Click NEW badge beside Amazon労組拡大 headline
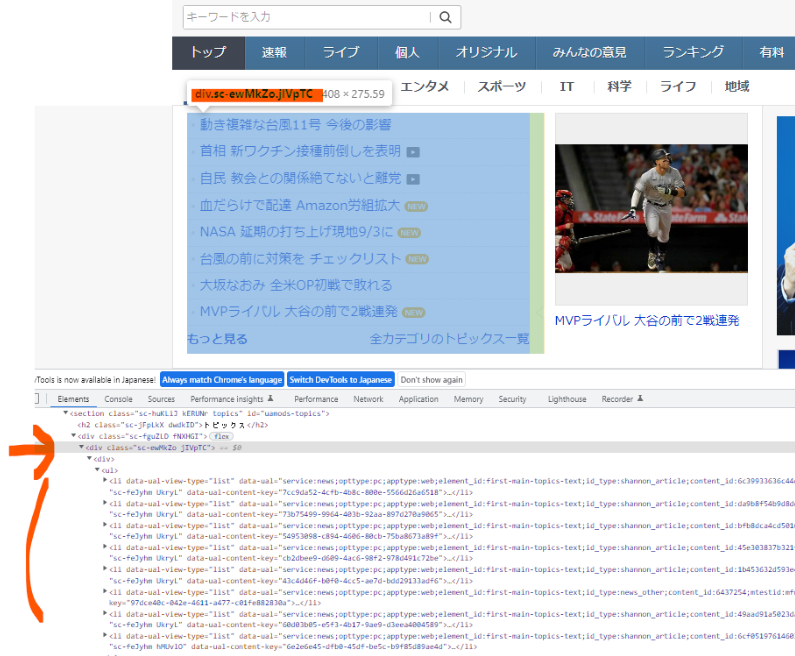Screen dimensions: 795x656 coord(416,206)
